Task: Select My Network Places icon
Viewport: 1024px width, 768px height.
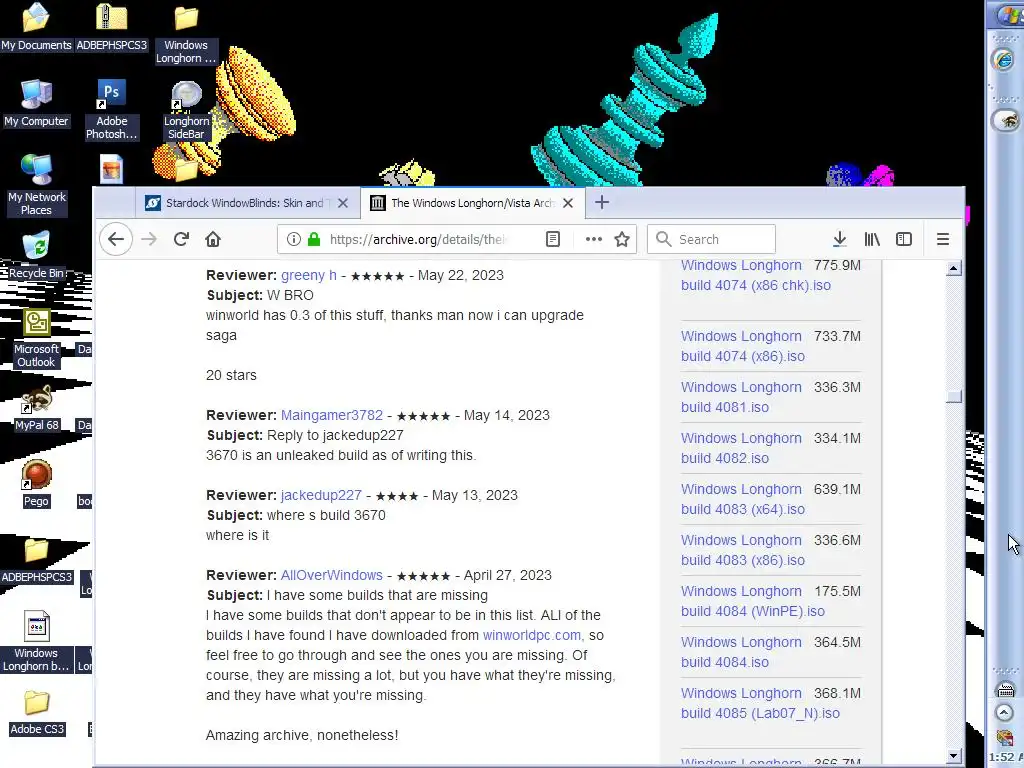Action: pos(36,185)
